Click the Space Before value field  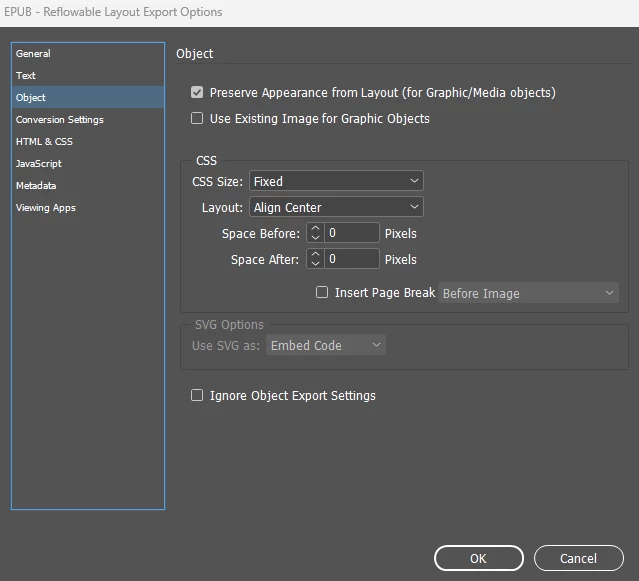click(352, 233)
